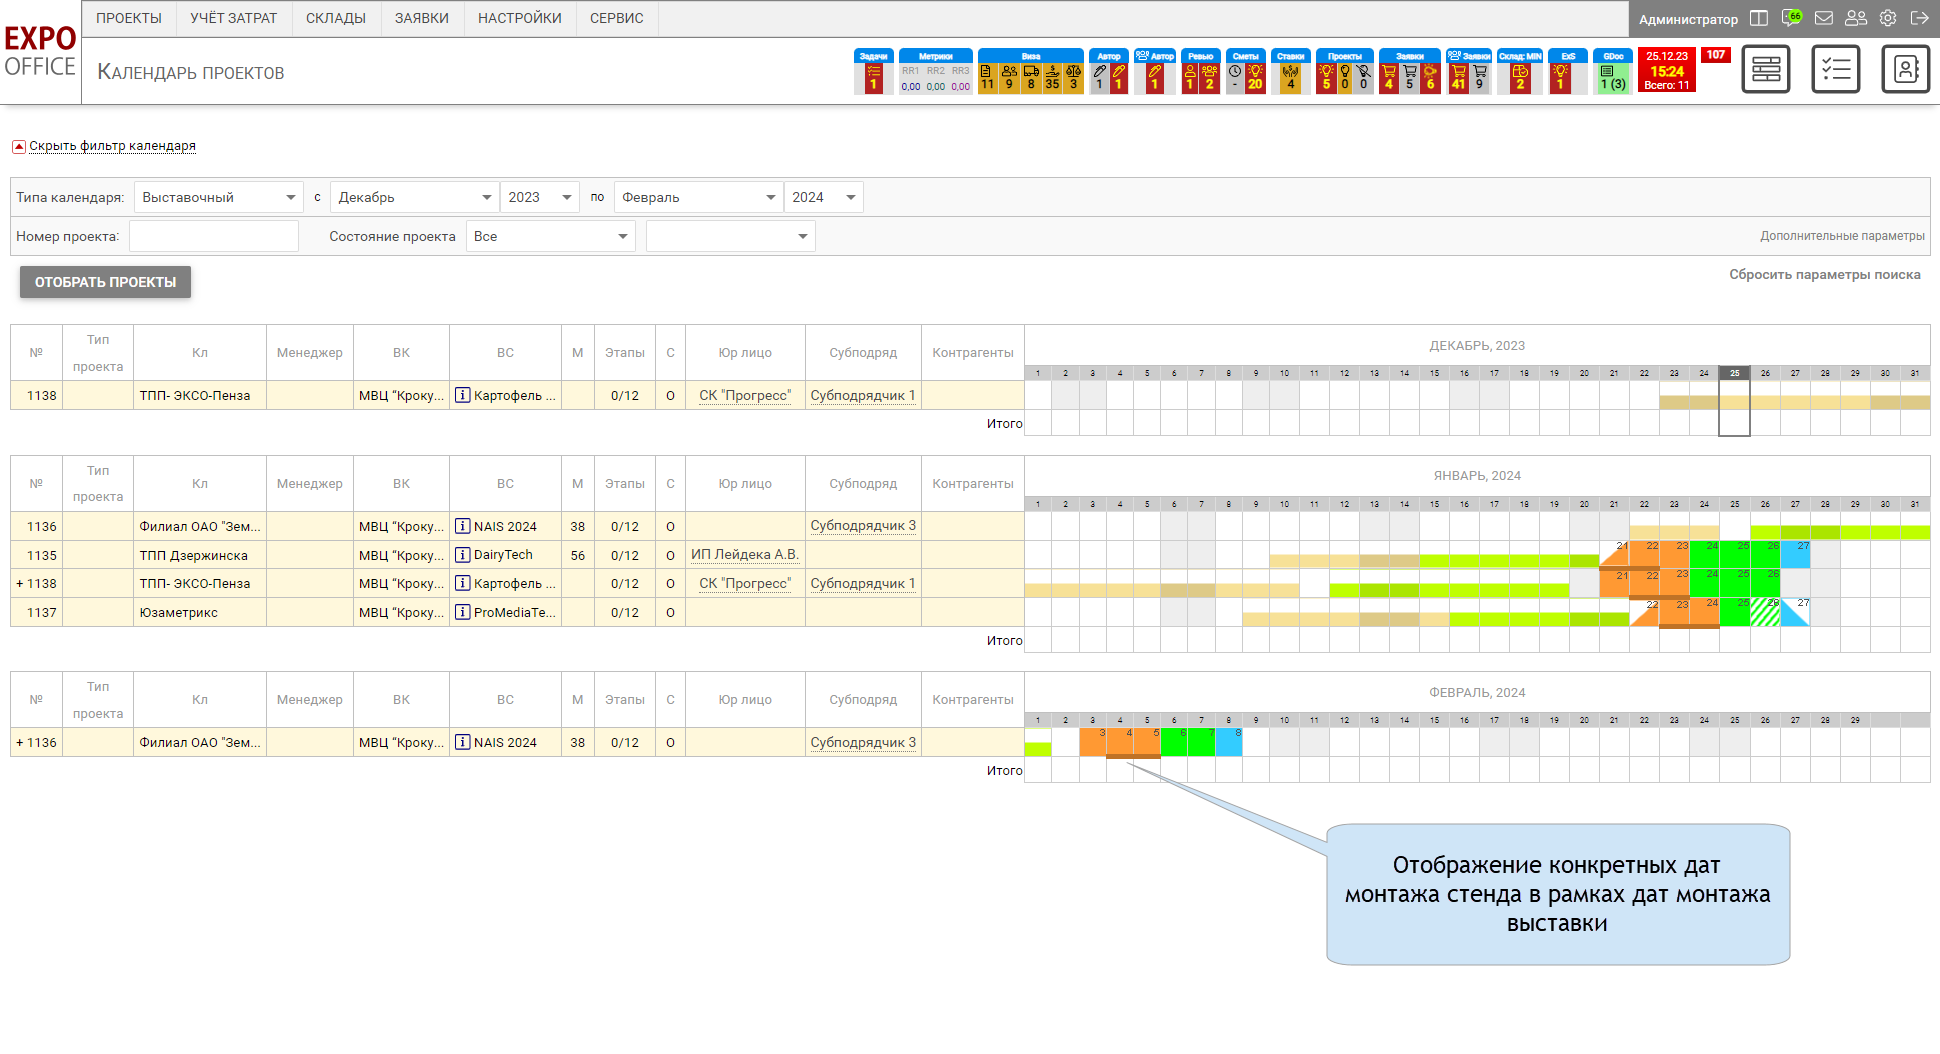Screen dimensions: 1940x1054
Task: Expand project row +1138 in January
Action: tap(20, 584)
